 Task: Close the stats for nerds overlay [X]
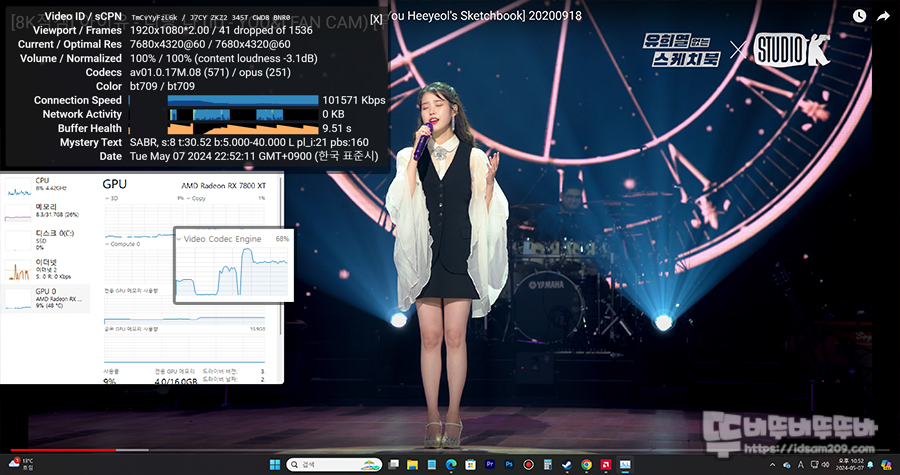(x=376, y=20)
